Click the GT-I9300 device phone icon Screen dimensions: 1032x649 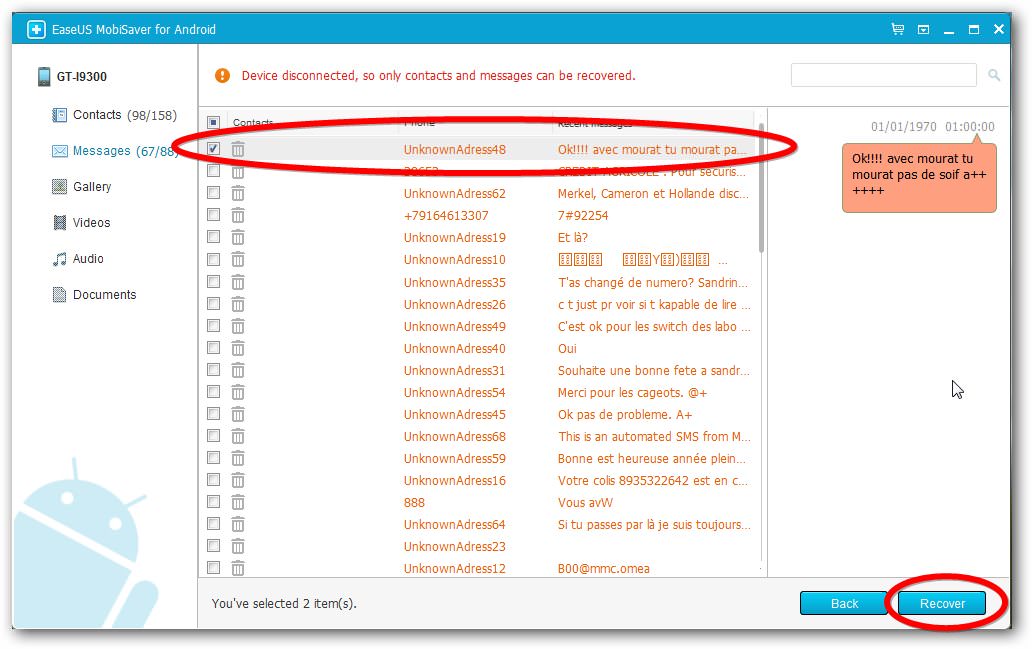(43, 76)
